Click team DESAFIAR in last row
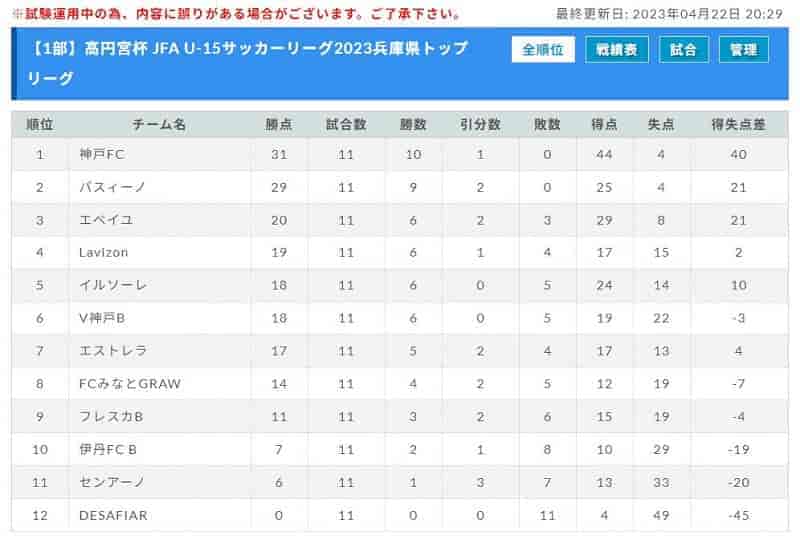The width and height of the screenshot is (800, 539). pos(113,515)
